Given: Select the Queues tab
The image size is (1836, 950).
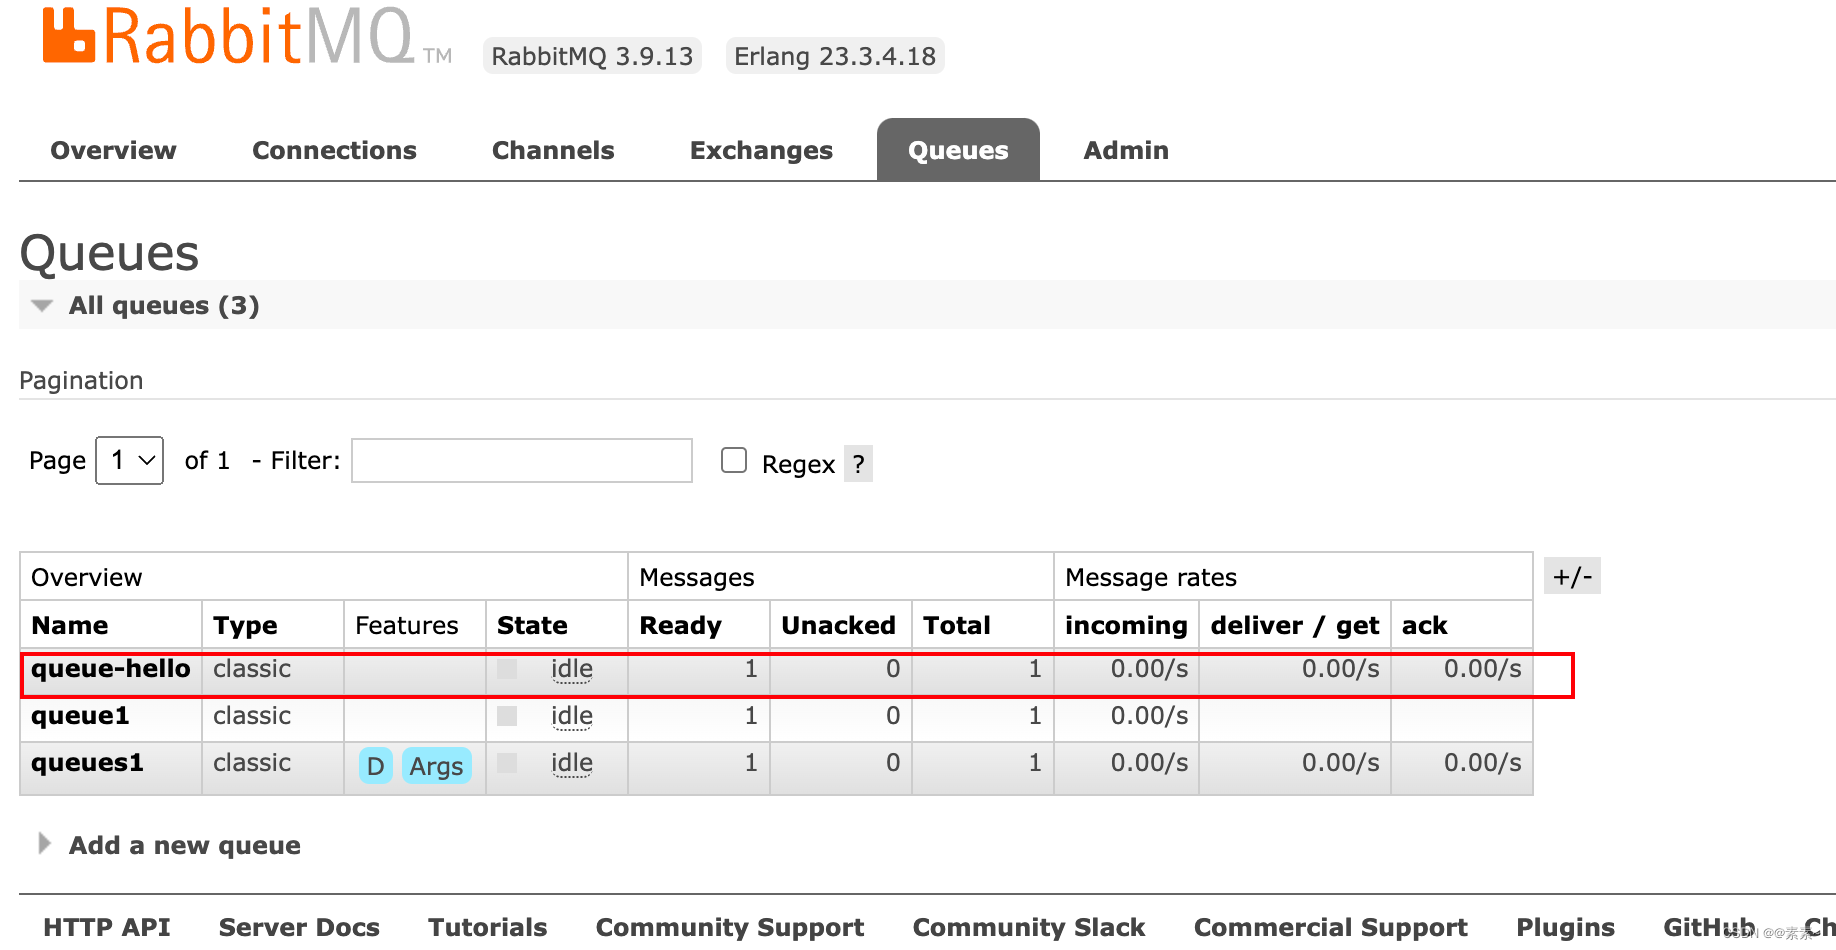Looking at the screenshot, I should pyautogui.click(x=958, y=150).
